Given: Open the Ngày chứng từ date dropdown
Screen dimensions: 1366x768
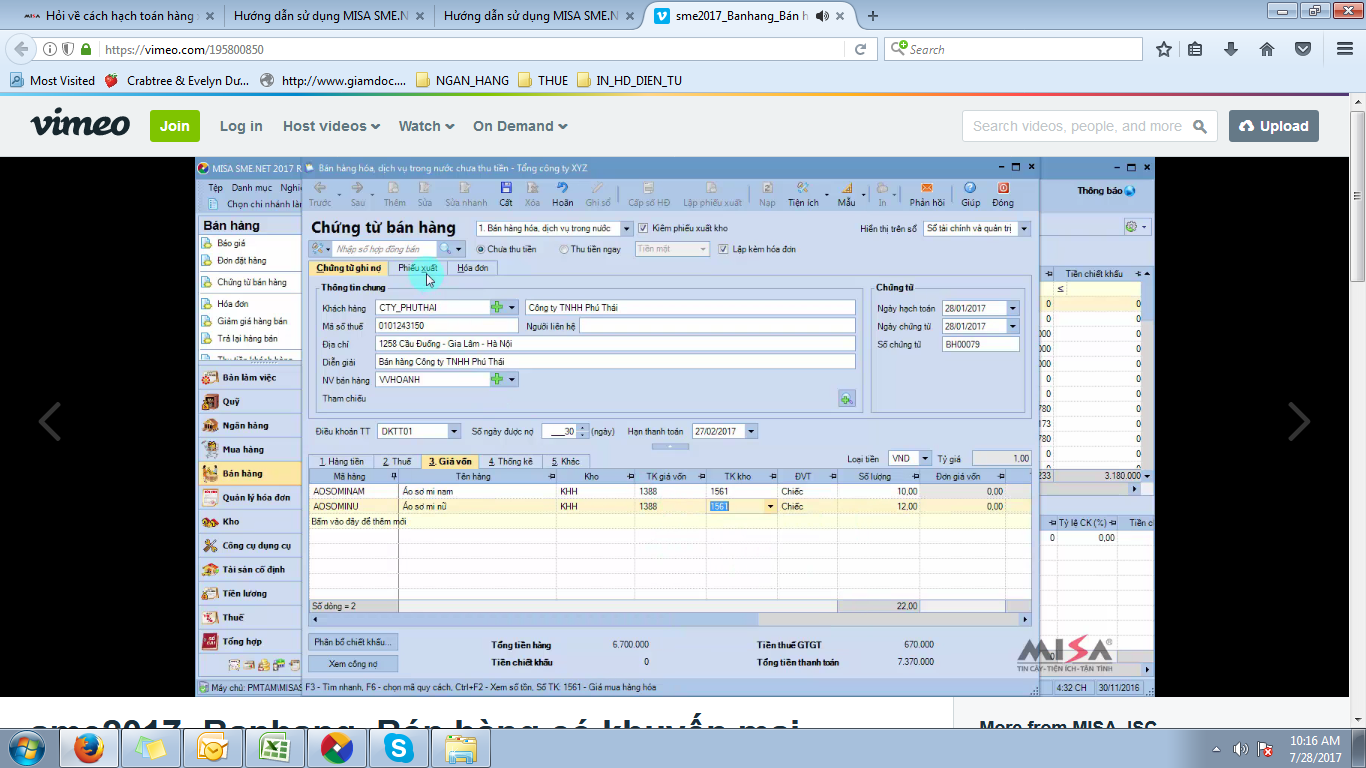Looking at the screenshot, I should click(1013, 326).
